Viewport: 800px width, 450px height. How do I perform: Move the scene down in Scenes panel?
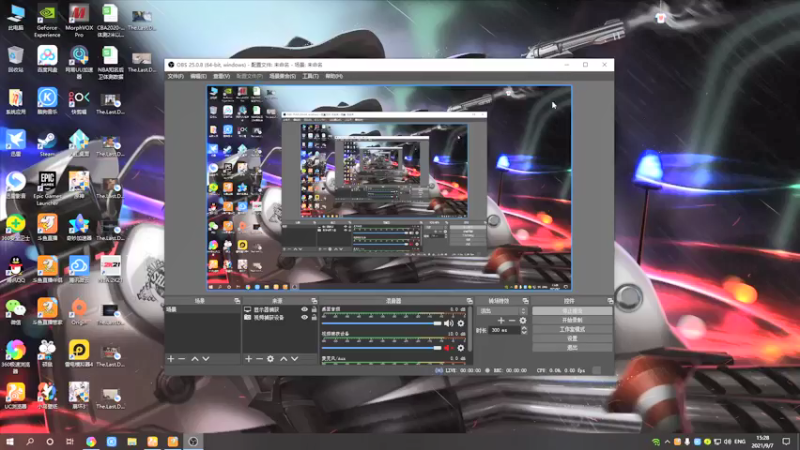(x=206, y=359)
